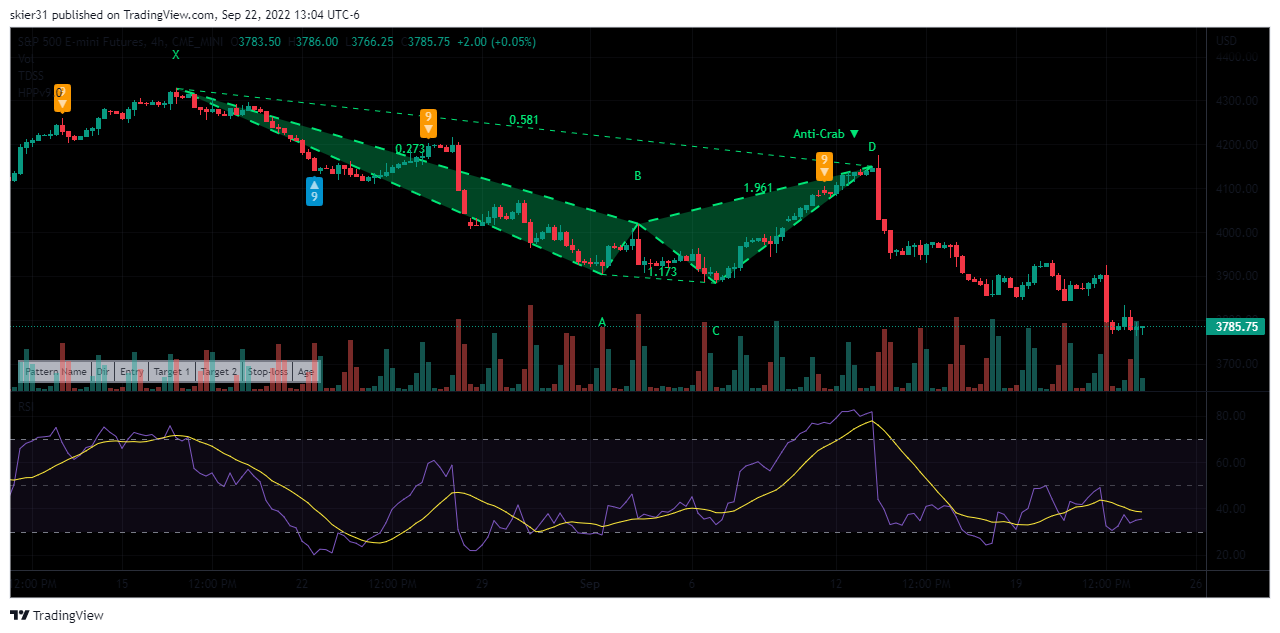Image resolution: width=1280 pixels, height=633 pixels.
Task: Click the 0.273 ratio label
Action: pyautogui.click(x=410, y=149)
